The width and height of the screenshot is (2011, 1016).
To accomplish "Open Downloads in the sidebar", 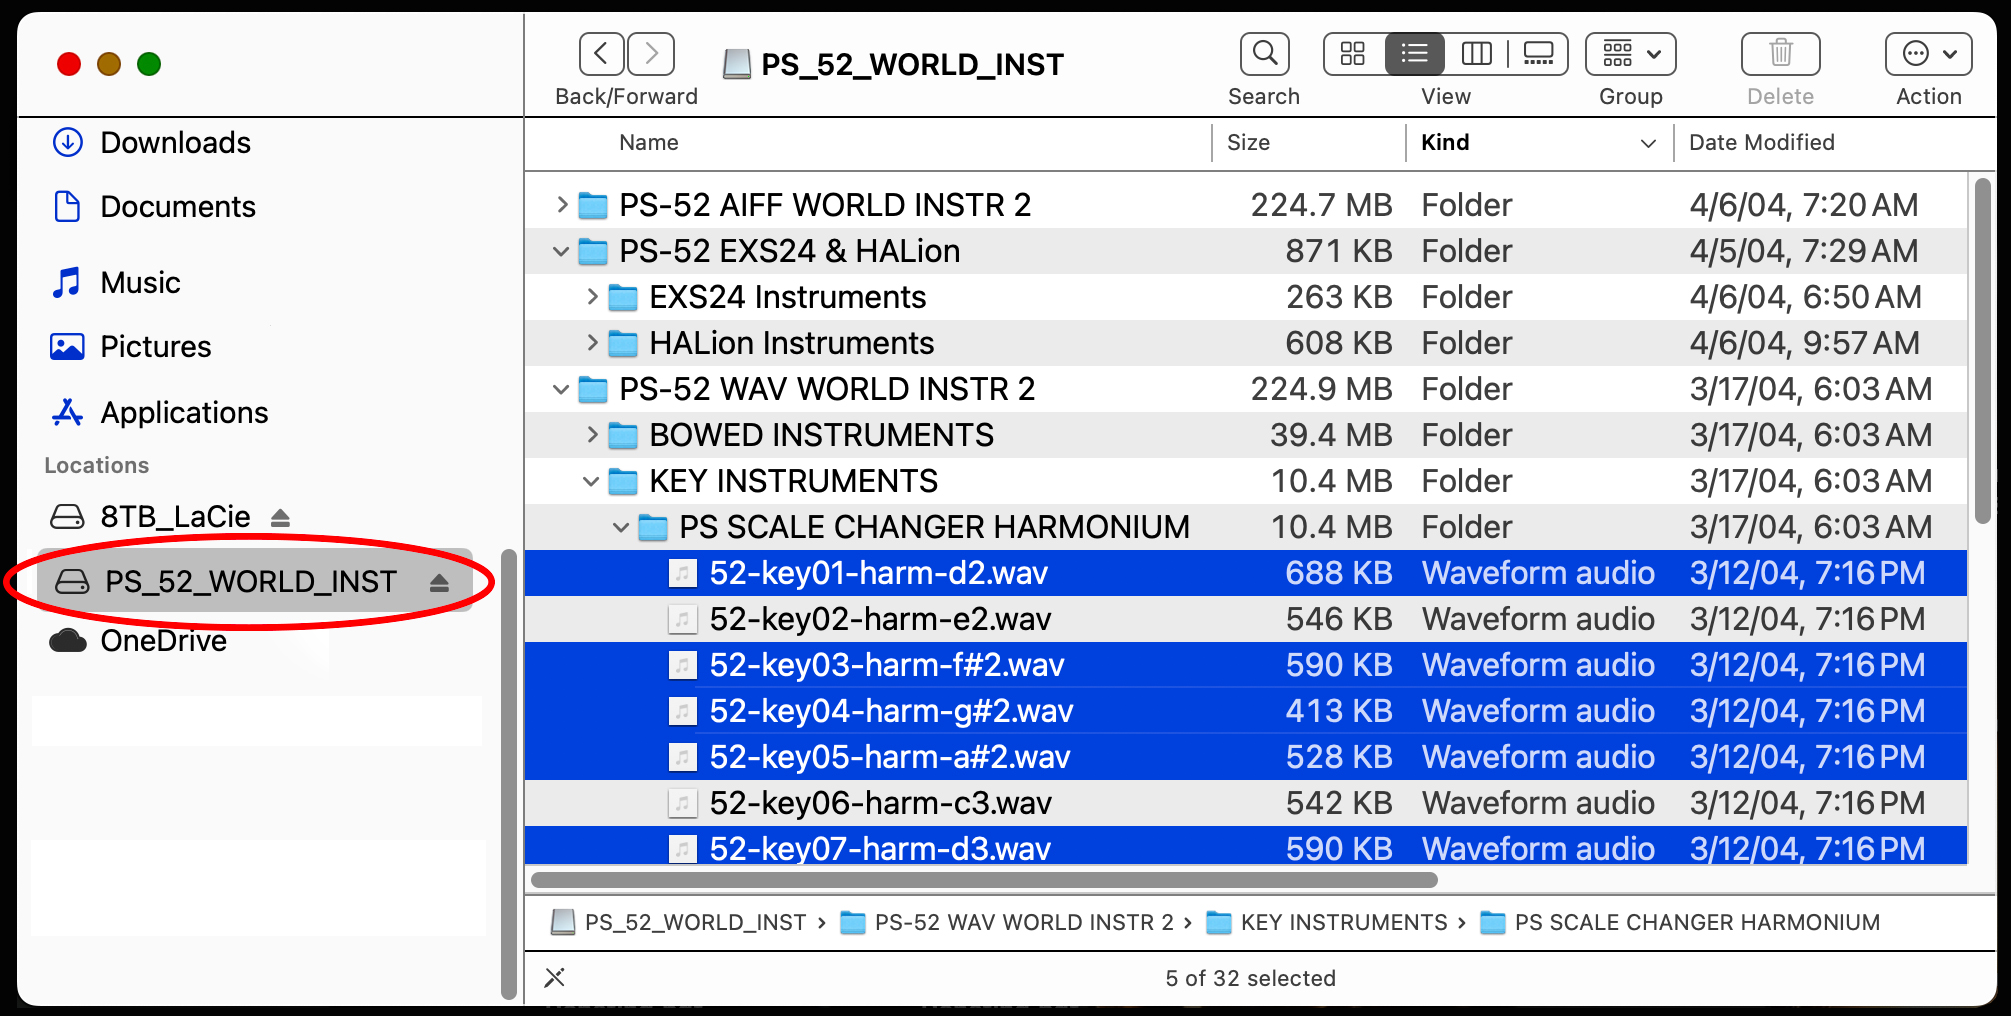I will [151, 143].
